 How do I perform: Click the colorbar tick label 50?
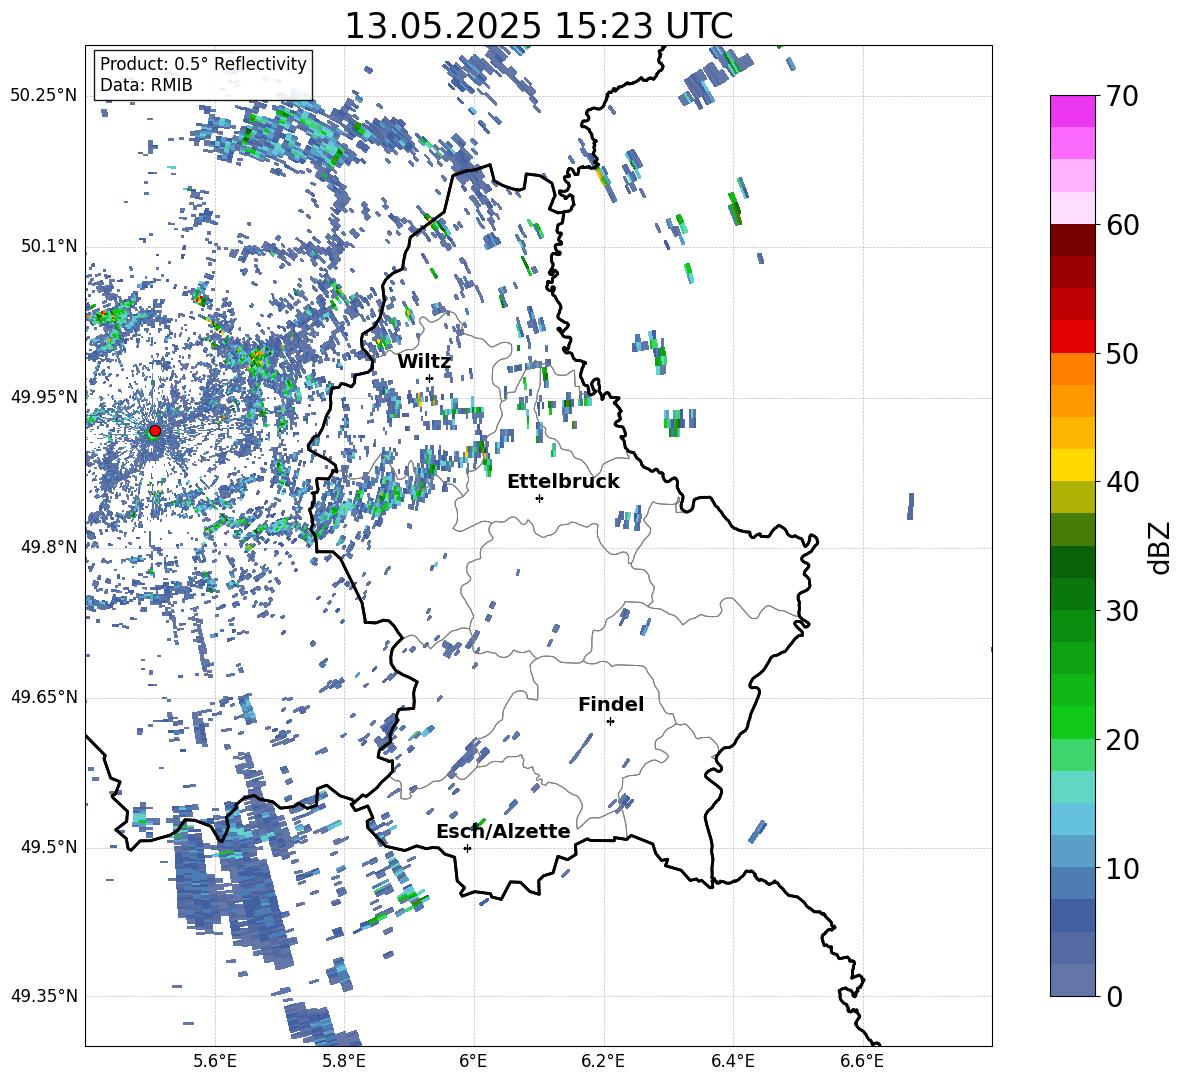tap(1122, 353)
